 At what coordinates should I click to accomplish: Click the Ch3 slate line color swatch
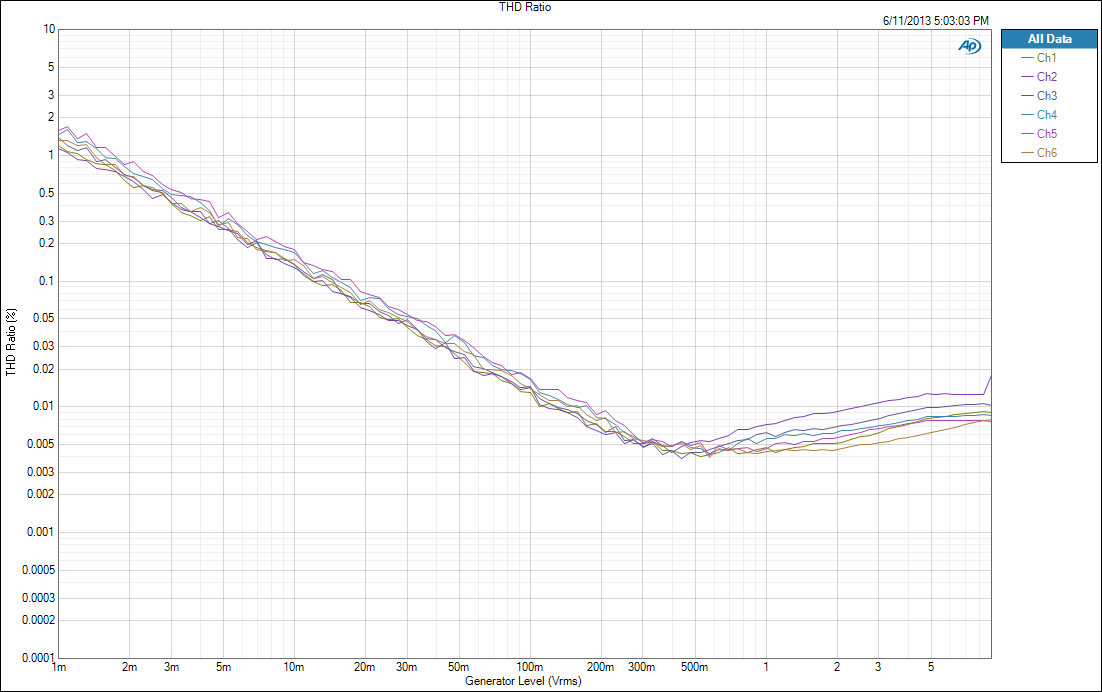pyautogui.click(x=1027, y=96)
